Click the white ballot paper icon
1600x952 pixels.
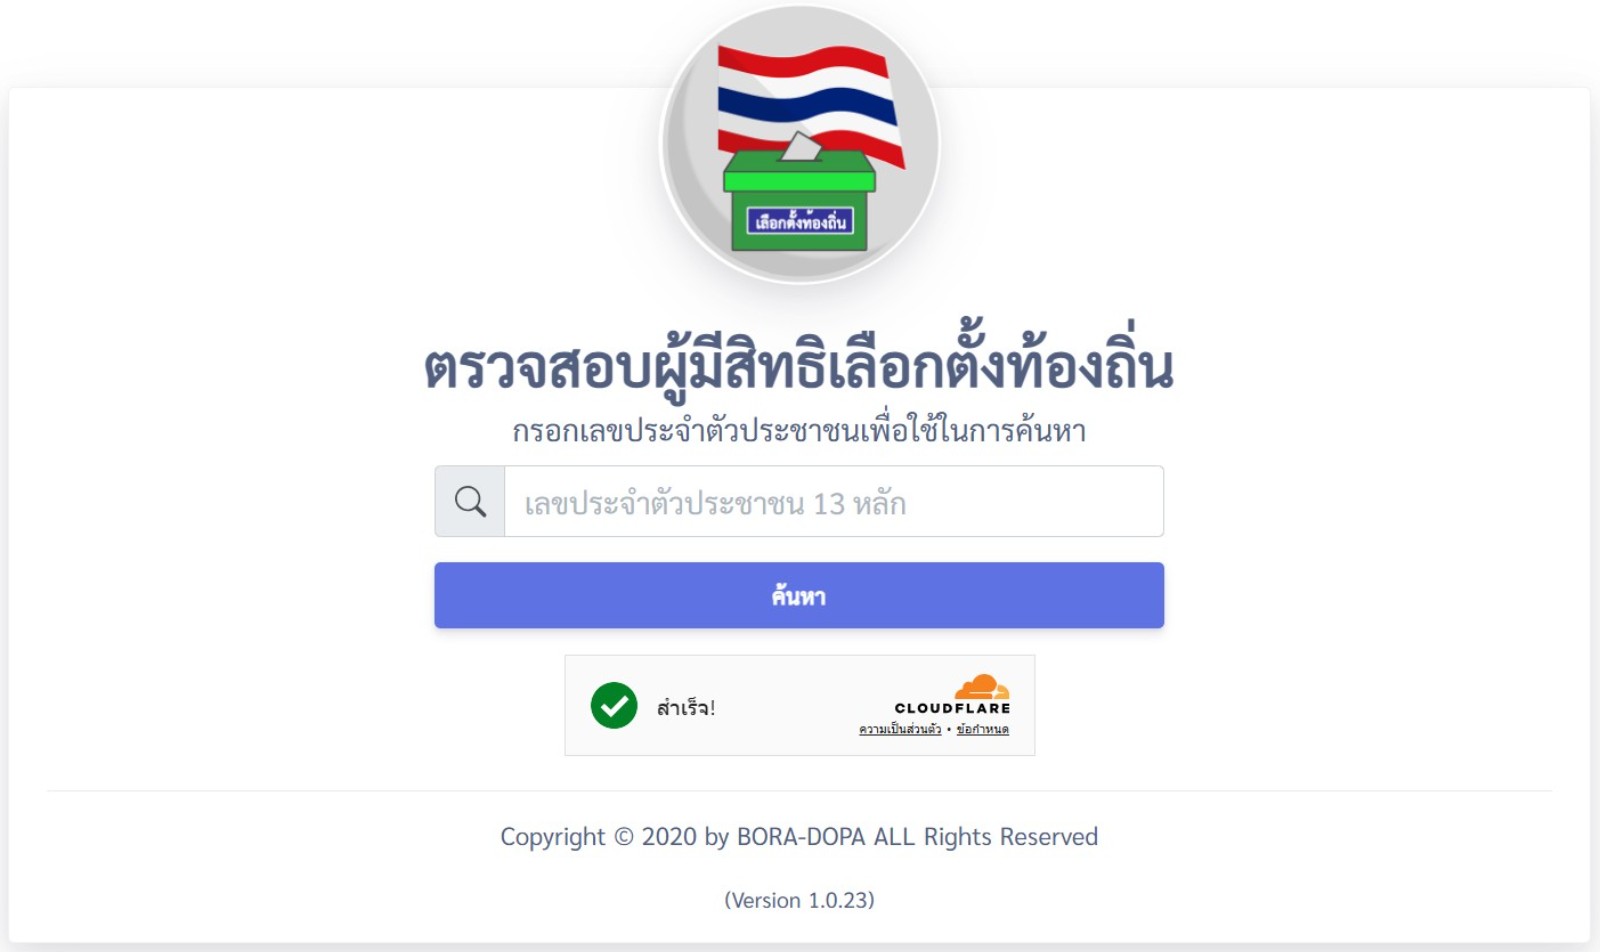801,148
